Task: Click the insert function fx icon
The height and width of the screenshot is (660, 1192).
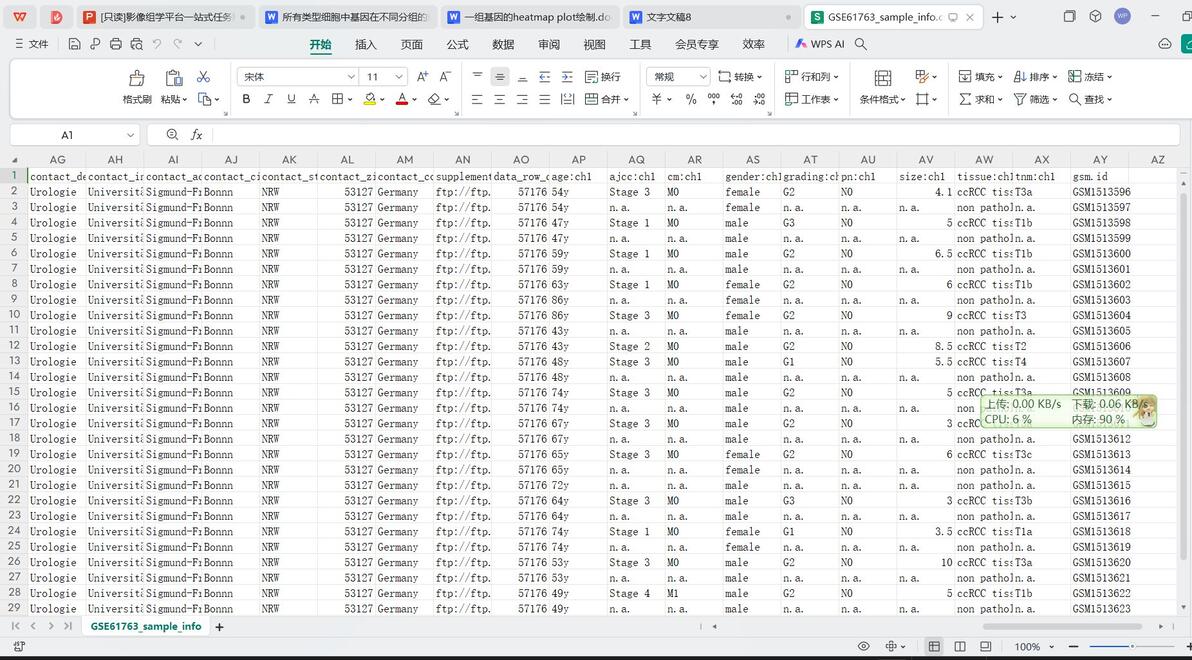Action: 196,135
